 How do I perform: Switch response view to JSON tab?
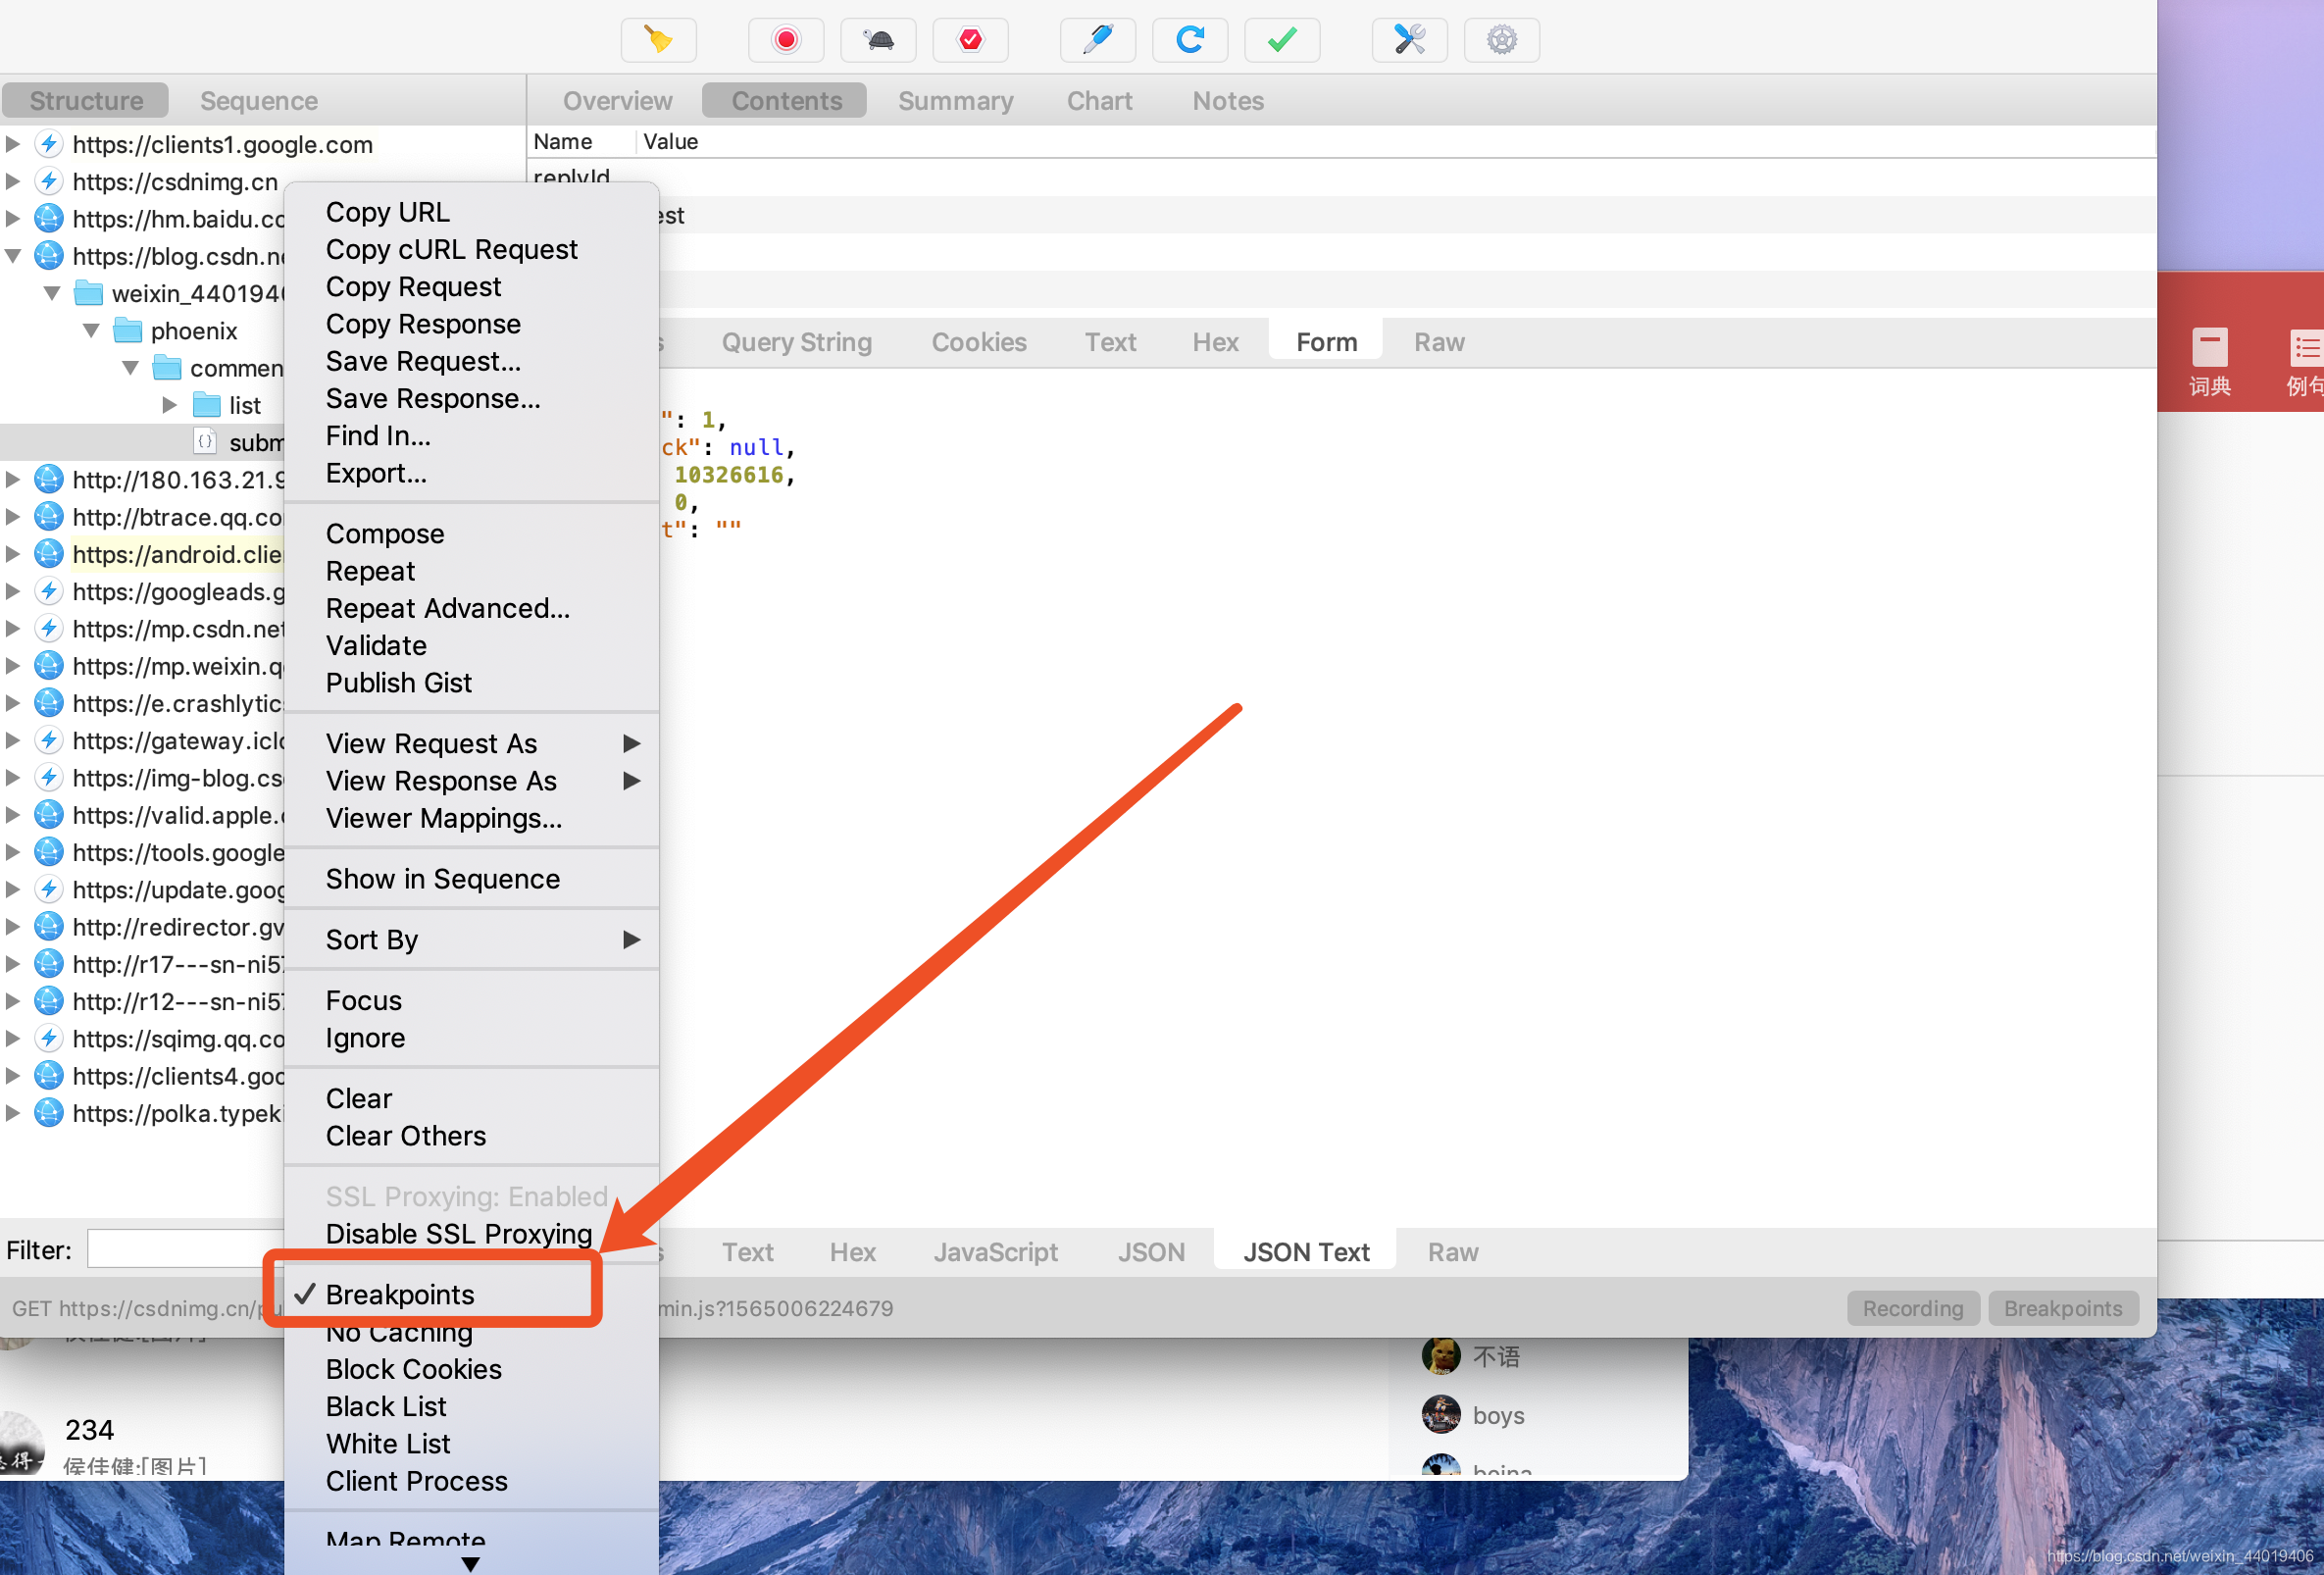pos(1151,1252)
